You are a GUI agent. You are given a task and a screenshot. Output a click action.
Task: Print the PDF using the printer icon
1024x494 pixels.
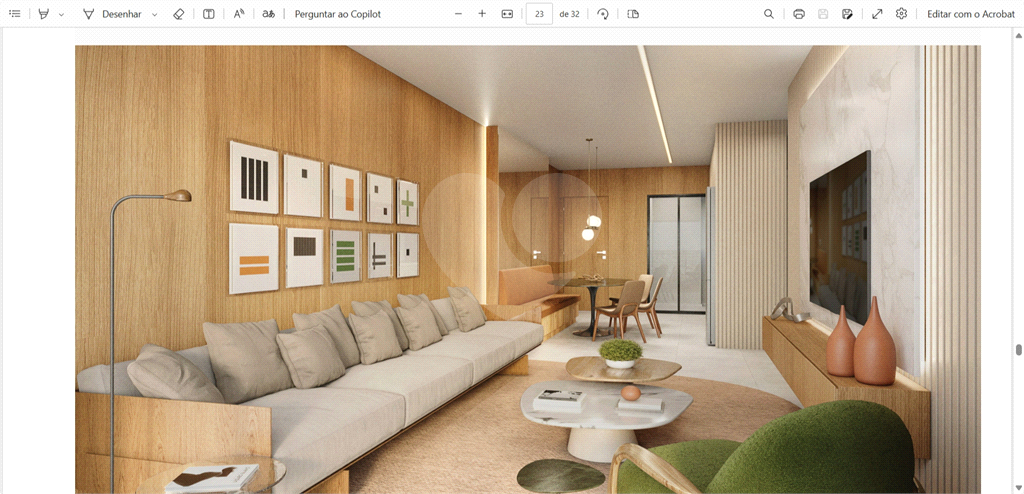pyautogui.click(x=799, y=14)
